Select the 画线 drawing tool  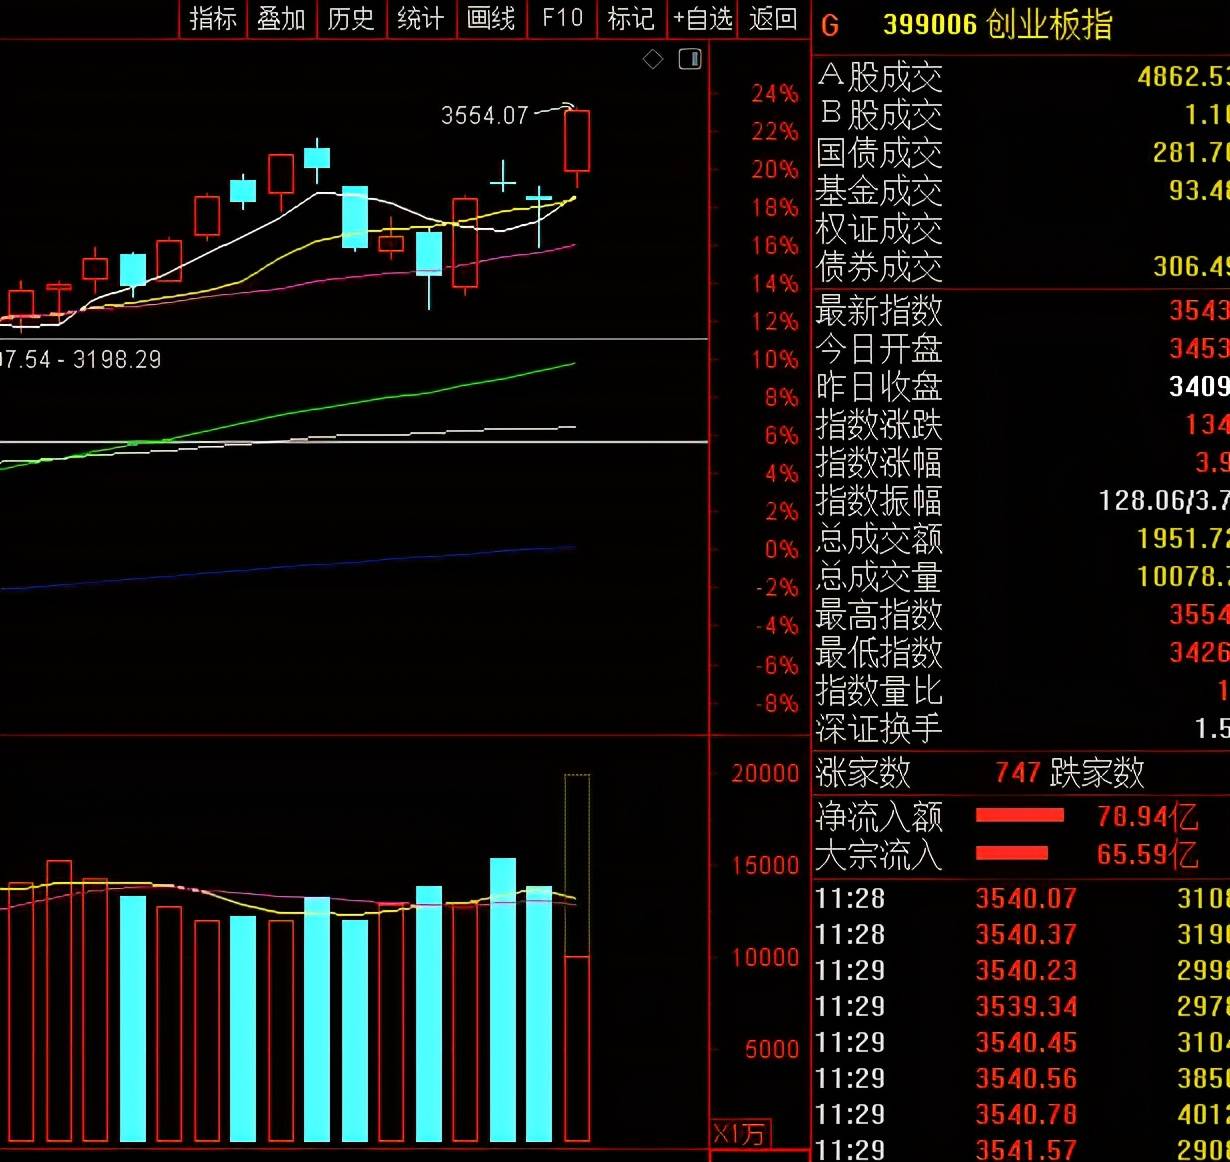coord(491,18)
